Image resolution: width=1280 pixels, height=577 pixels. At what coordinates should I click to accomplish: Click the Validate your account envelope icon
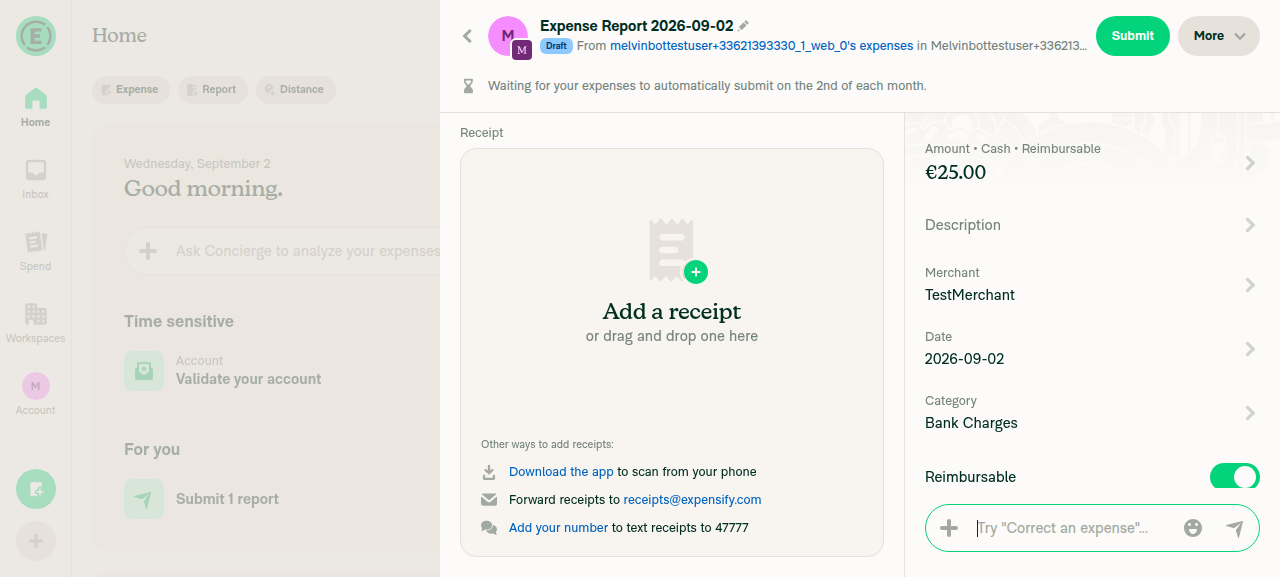144,370
